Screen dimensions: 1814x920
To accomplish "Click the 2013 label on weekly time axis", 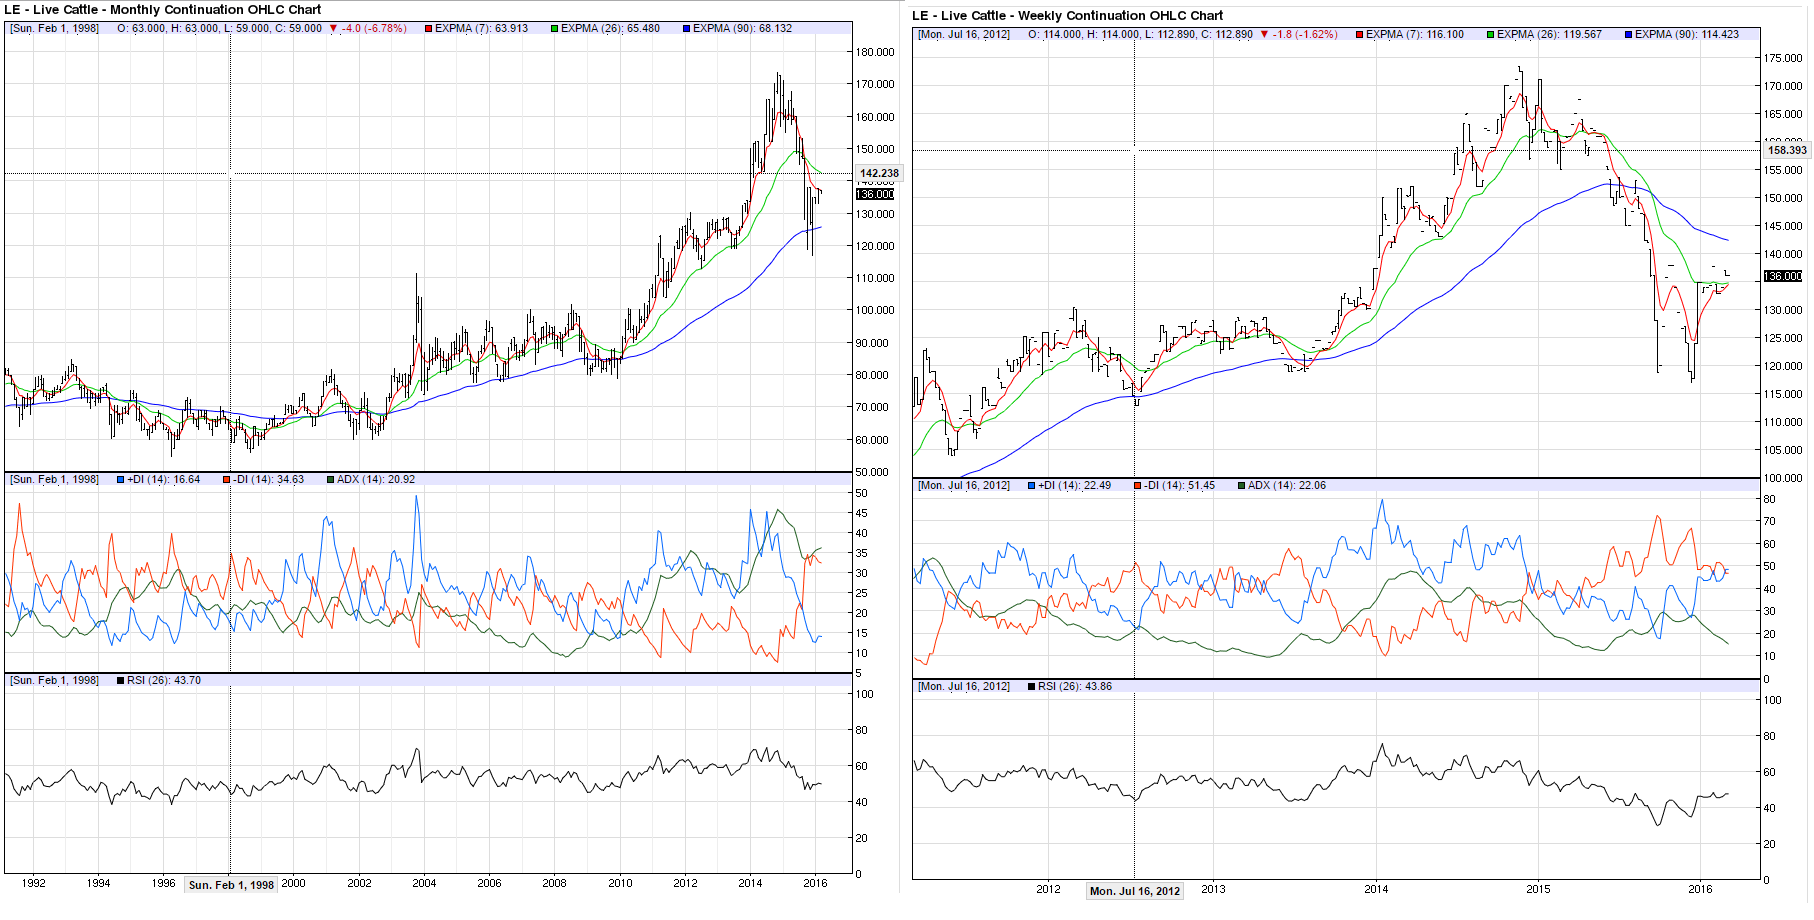I will tap(1213, 890).
